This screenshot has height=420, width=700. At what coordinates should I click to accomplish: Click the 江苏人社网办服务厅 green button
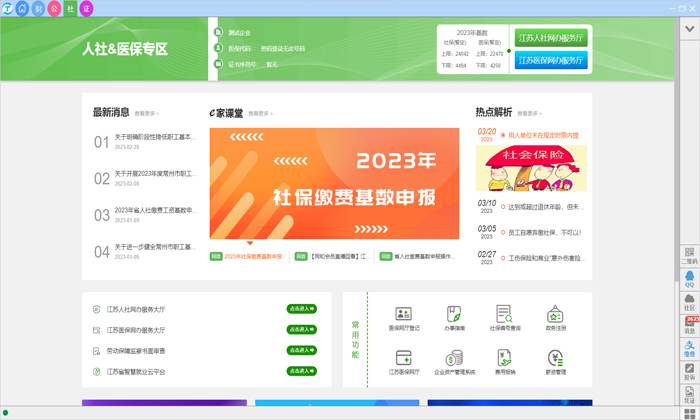coord(551,38)
